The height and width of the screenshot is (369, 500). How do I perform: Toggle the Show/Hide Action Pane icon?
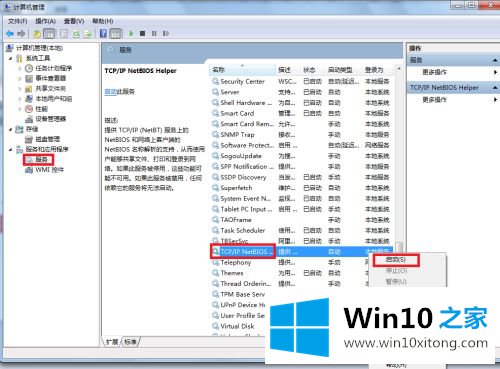click(x=115, y=34)
